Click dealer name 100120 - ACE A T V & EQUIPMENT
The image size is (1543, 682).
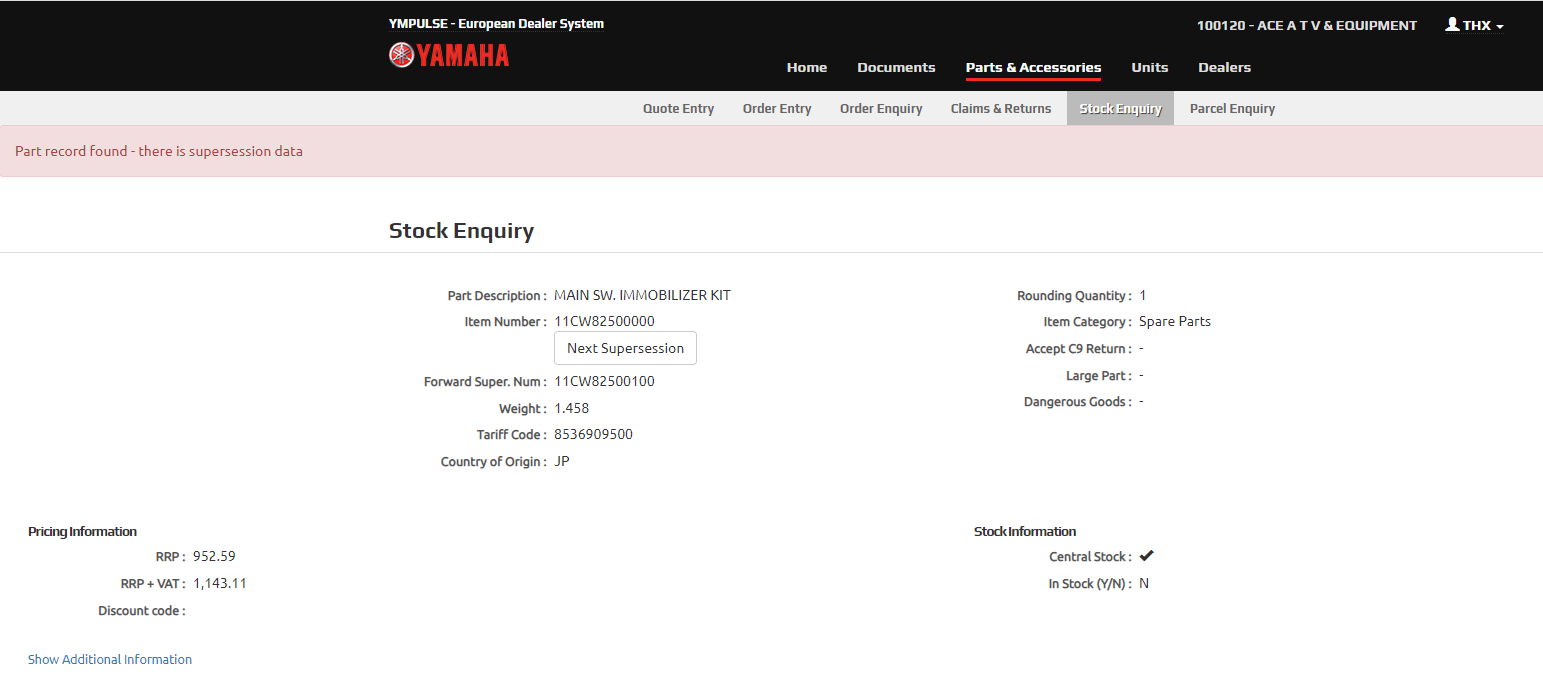coord(1307,25)
